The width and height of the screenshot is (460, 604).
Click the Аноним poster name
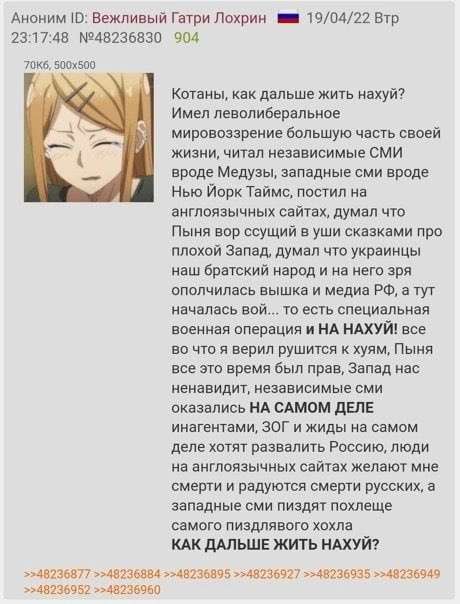click(x=39, y=18)
